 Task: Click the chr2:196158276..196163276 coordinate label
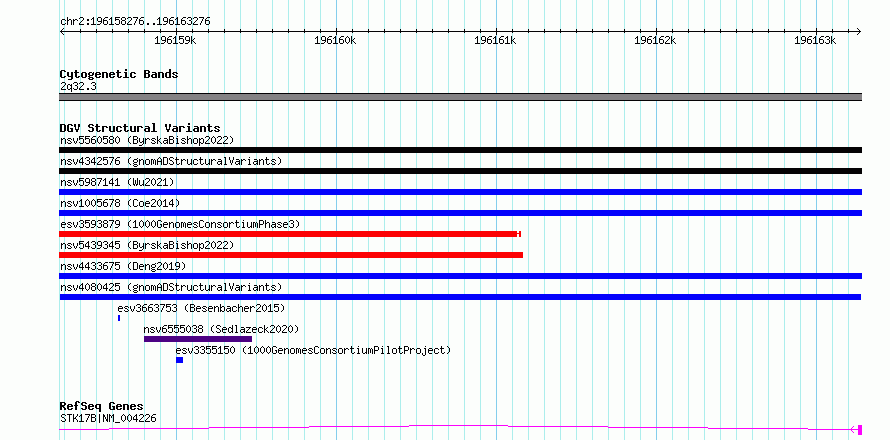[x=135, y=22]
